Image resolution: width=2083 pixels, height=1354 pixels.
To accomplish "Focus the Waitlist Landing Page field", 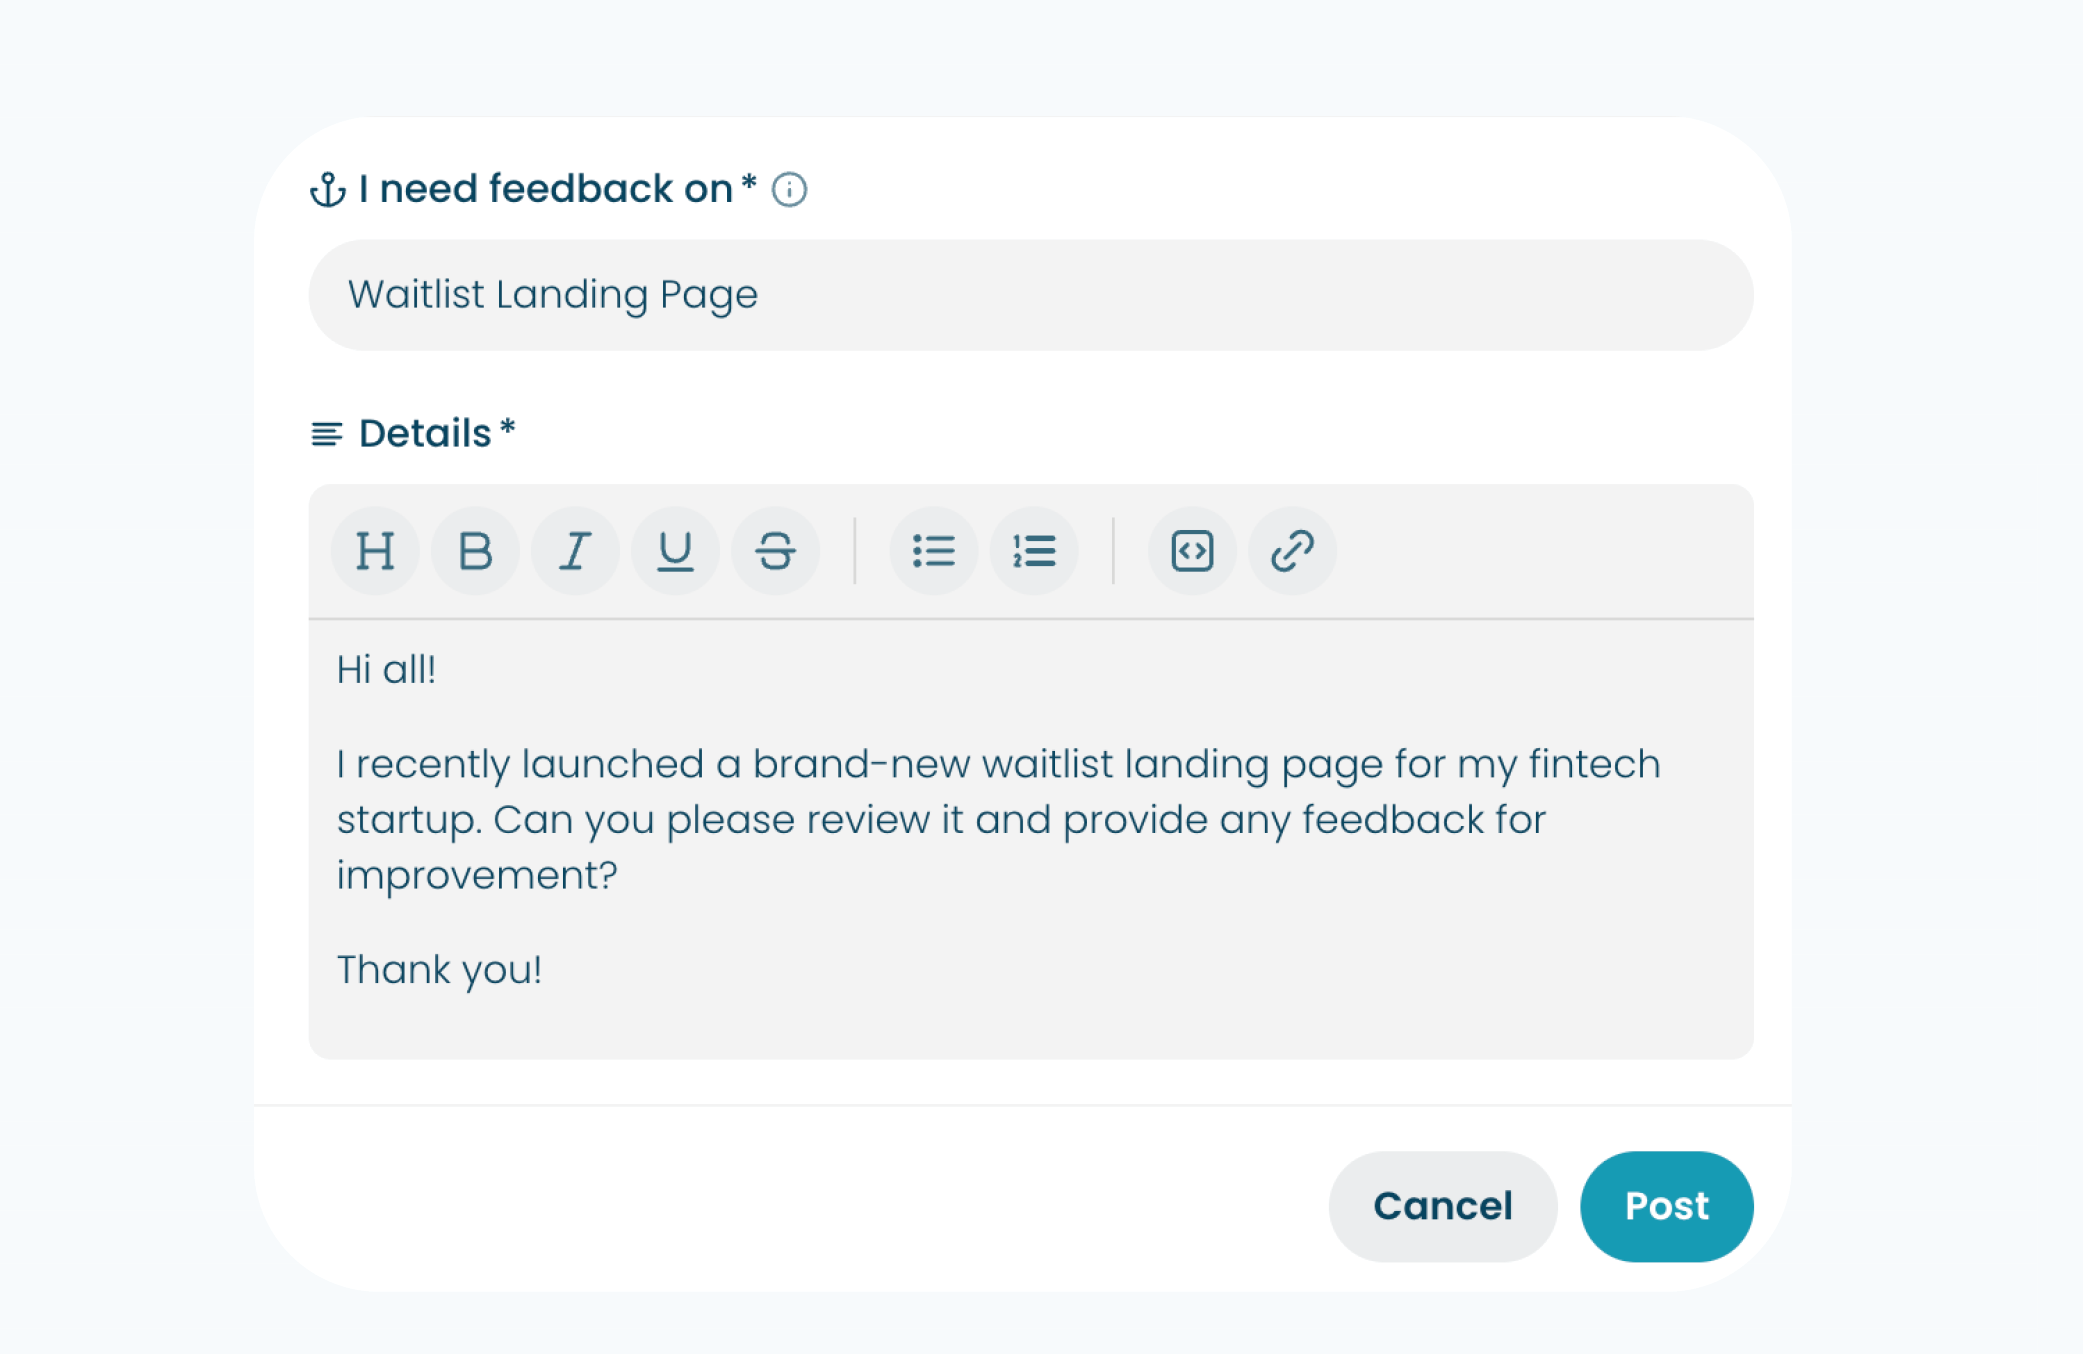I will pyautogui.click(x=1030, y=295).
